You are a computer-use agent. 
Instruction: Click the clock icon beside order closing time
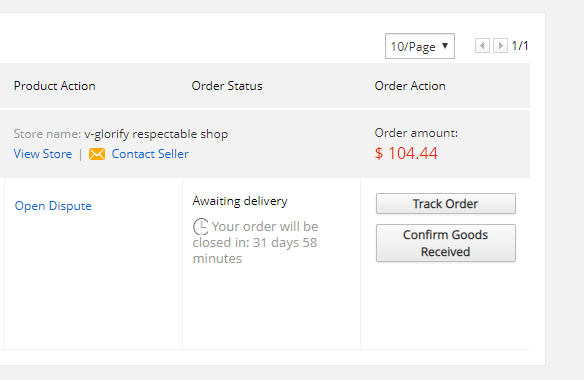(201, 226)
